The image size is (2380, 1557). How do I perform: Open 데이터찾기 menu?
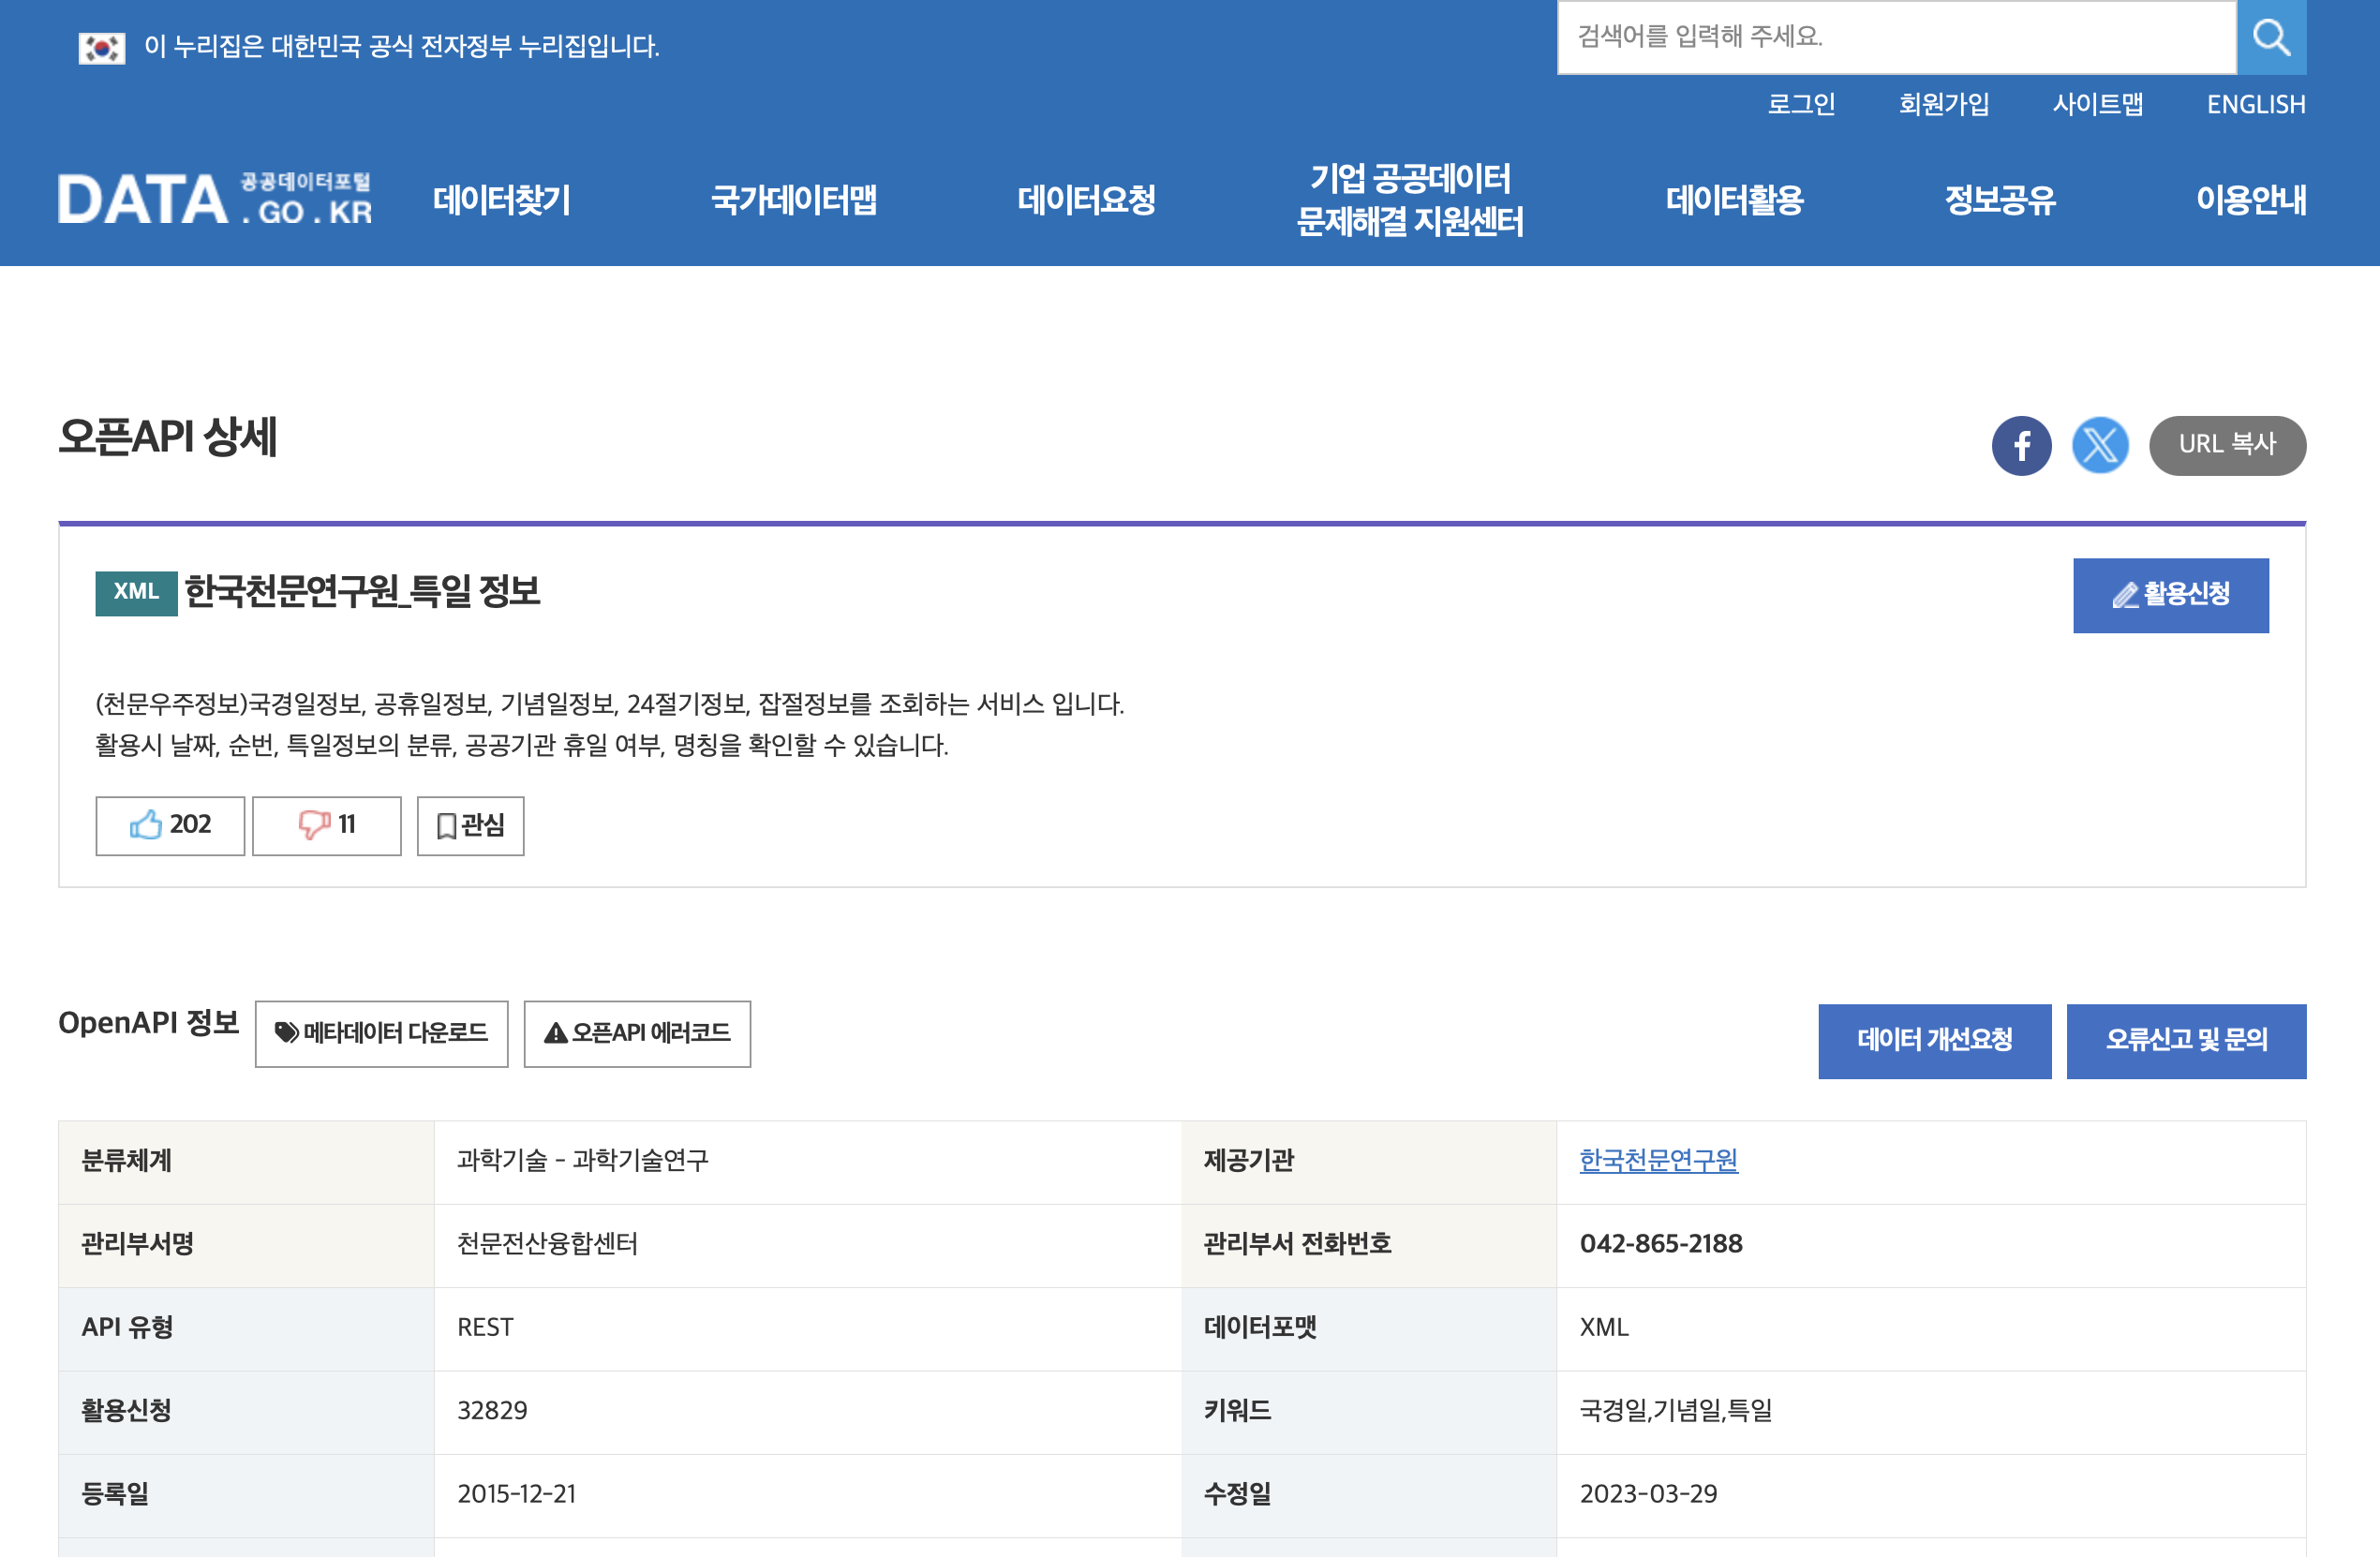pyautogui.click(x=502, y=200)
